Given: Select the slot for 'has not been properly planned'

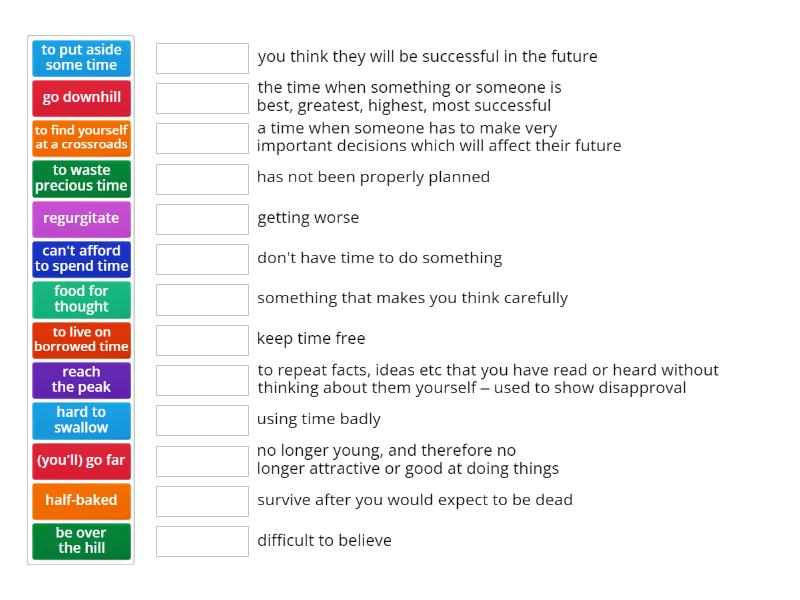Looking at the screenshot, I should [202, 179].
